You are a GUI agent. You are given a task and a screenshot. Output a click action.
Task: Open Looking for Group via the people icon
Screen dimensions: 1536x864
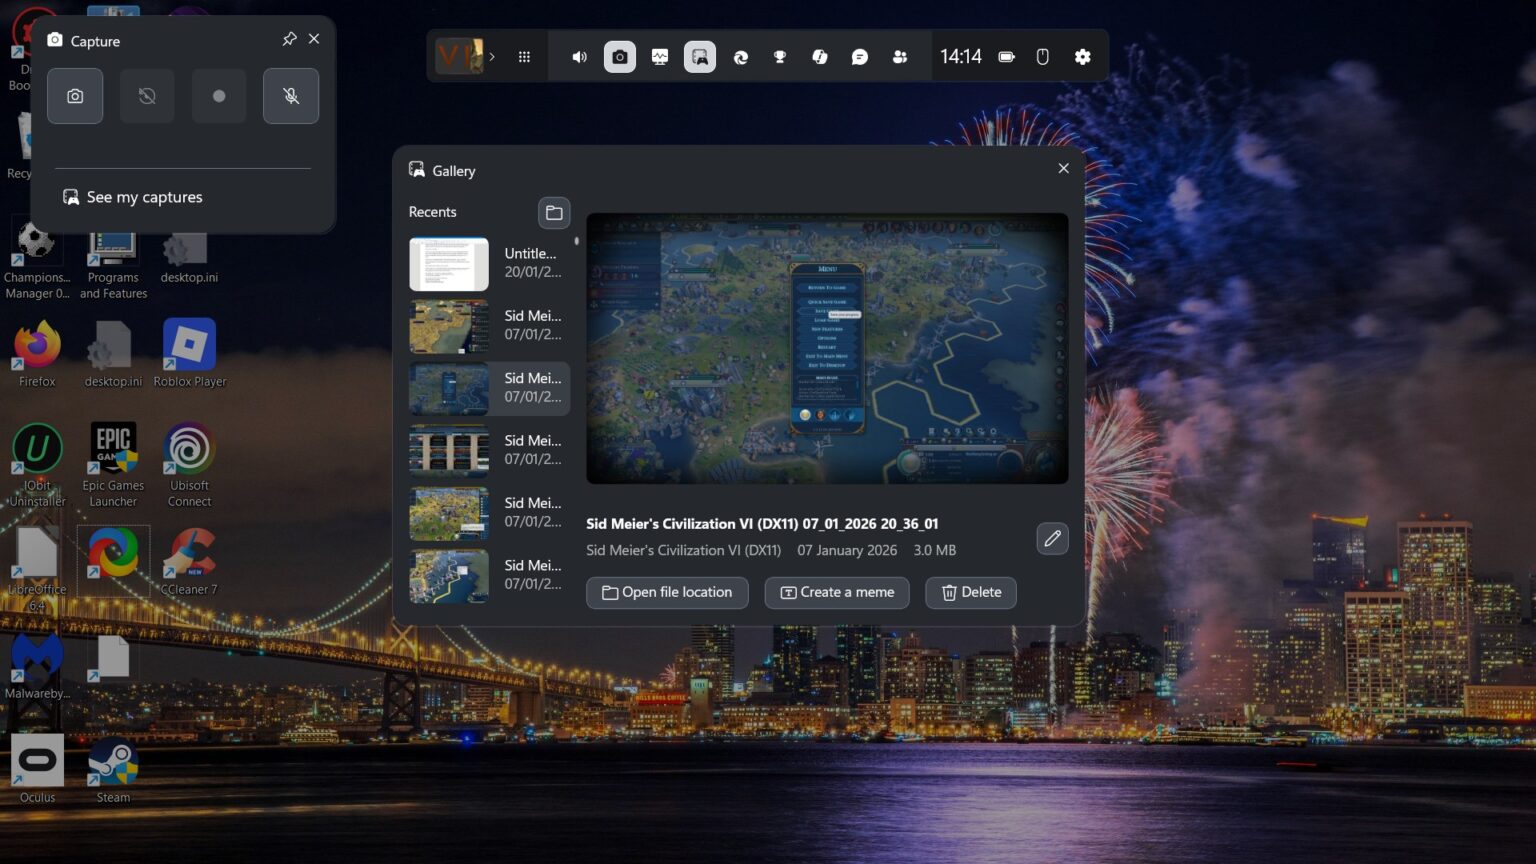899,57
